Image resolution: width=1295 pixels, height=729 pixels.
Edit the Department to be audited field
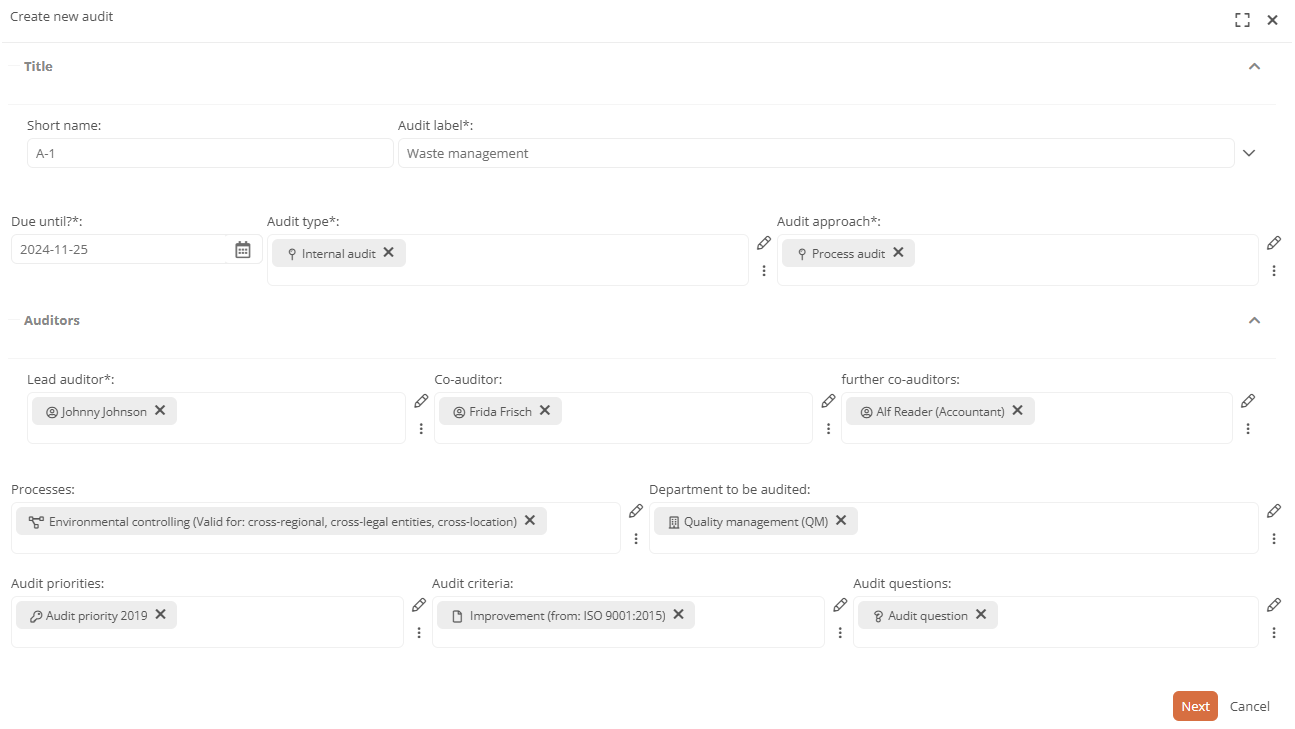point(1274,511)
